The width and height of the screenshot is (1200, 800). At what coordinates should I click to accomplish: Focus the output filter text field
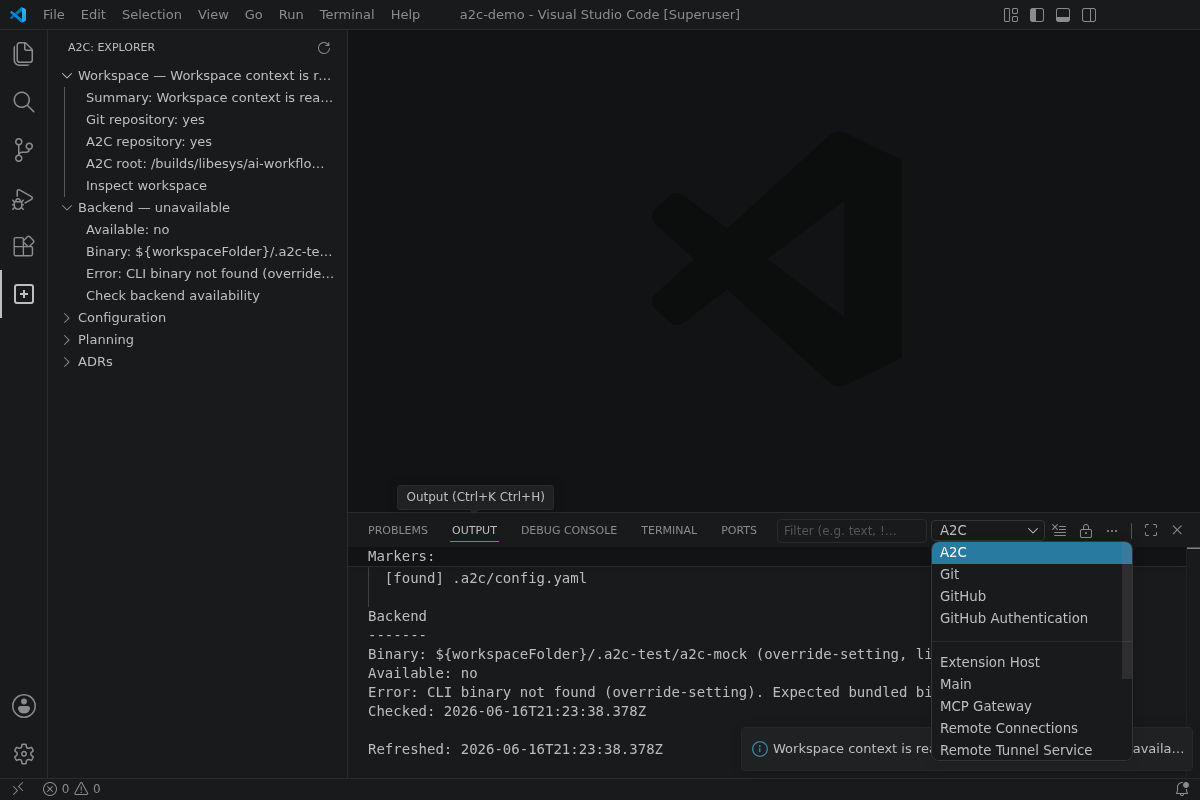pos(851,530)
